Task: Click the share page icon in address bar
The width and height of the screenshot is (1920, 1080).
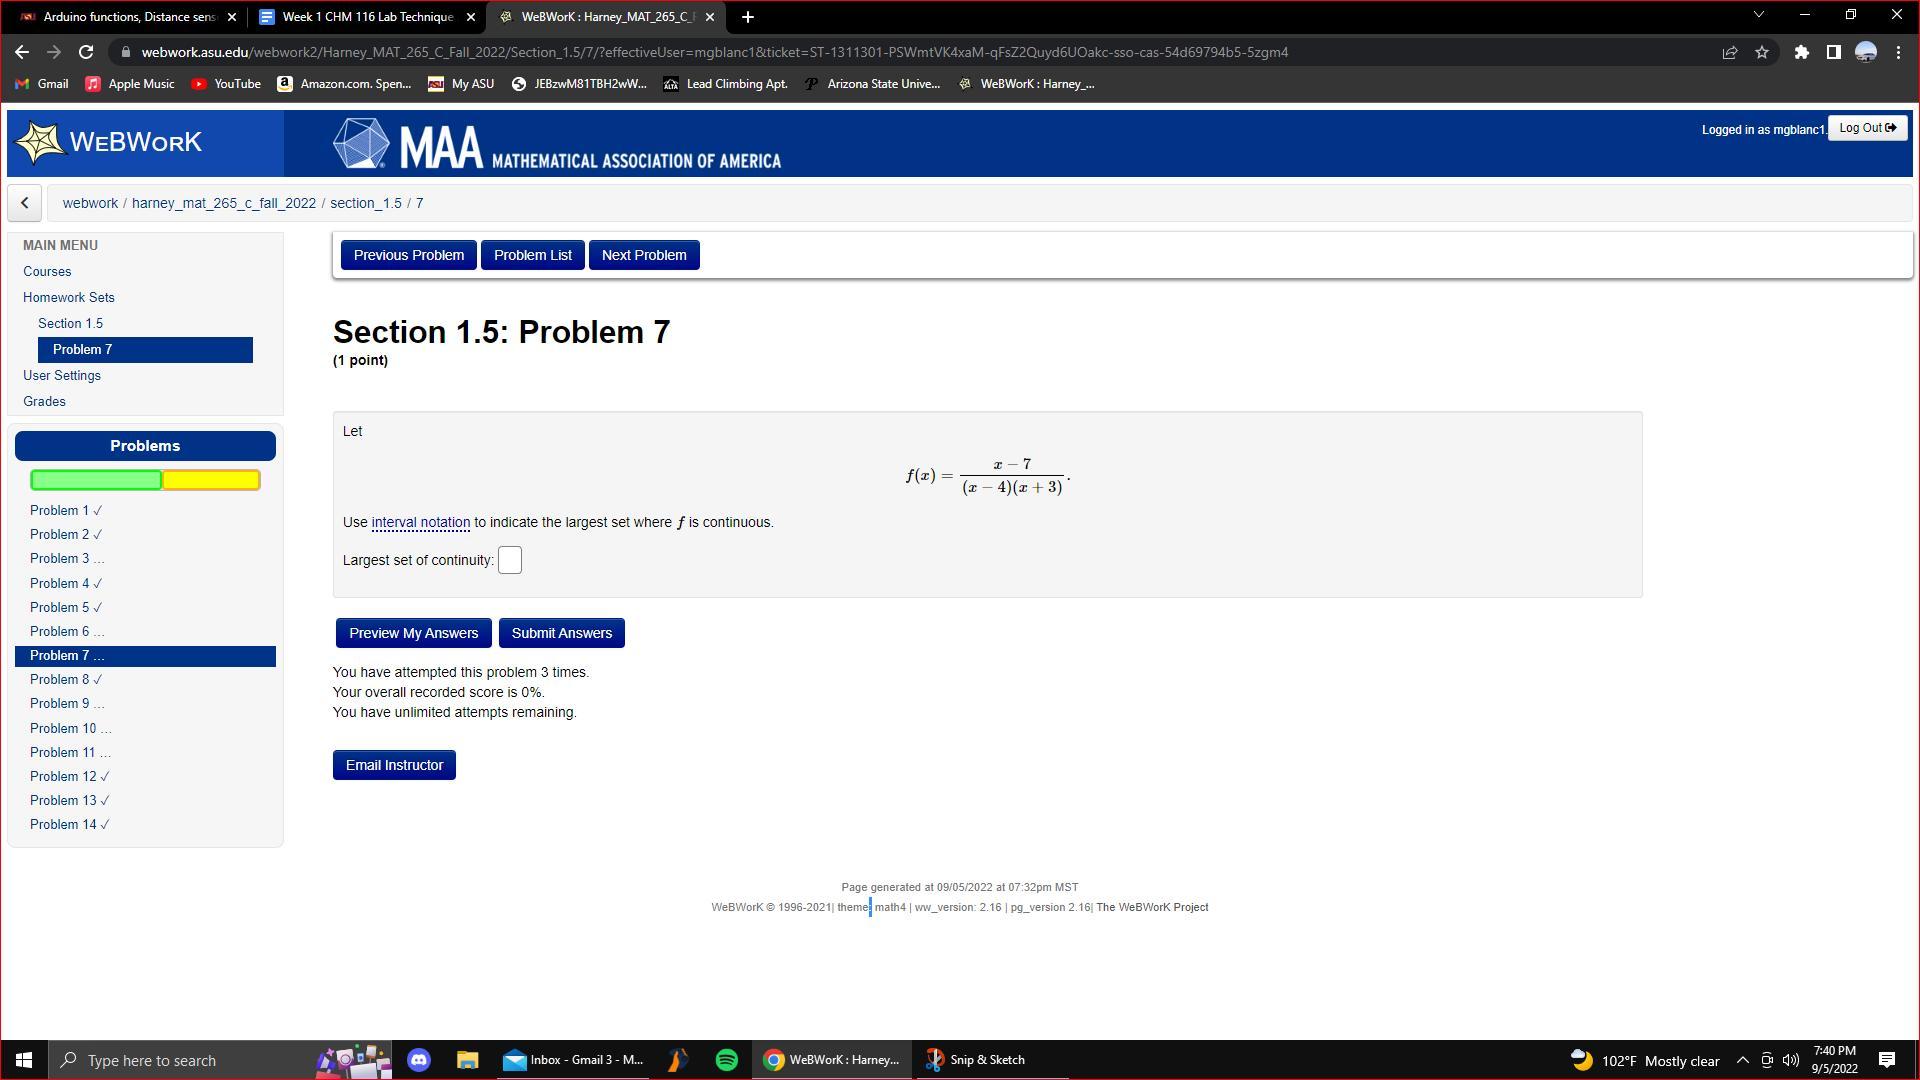Action: 1729,52
